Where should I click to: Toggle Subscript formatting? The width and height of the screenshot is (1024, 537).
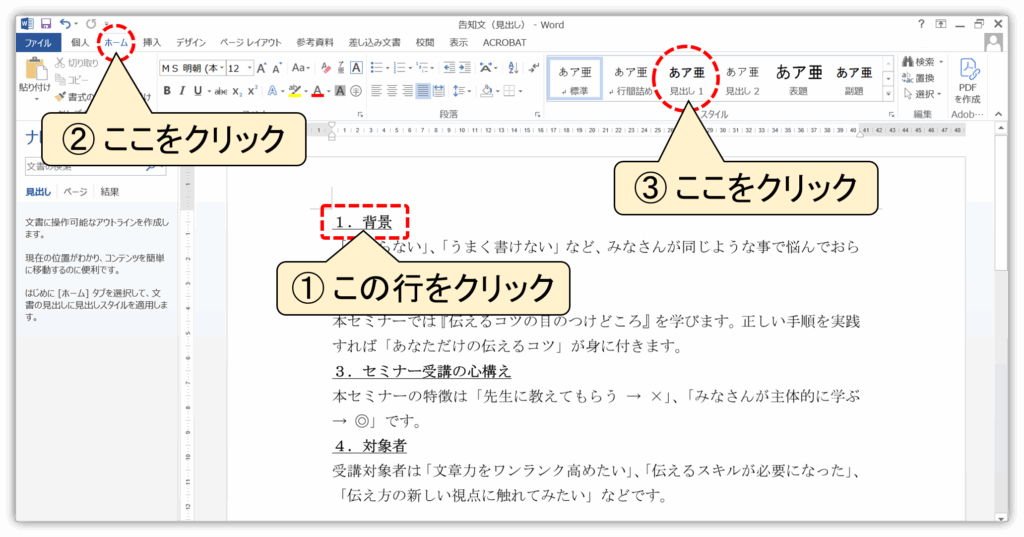237,91
